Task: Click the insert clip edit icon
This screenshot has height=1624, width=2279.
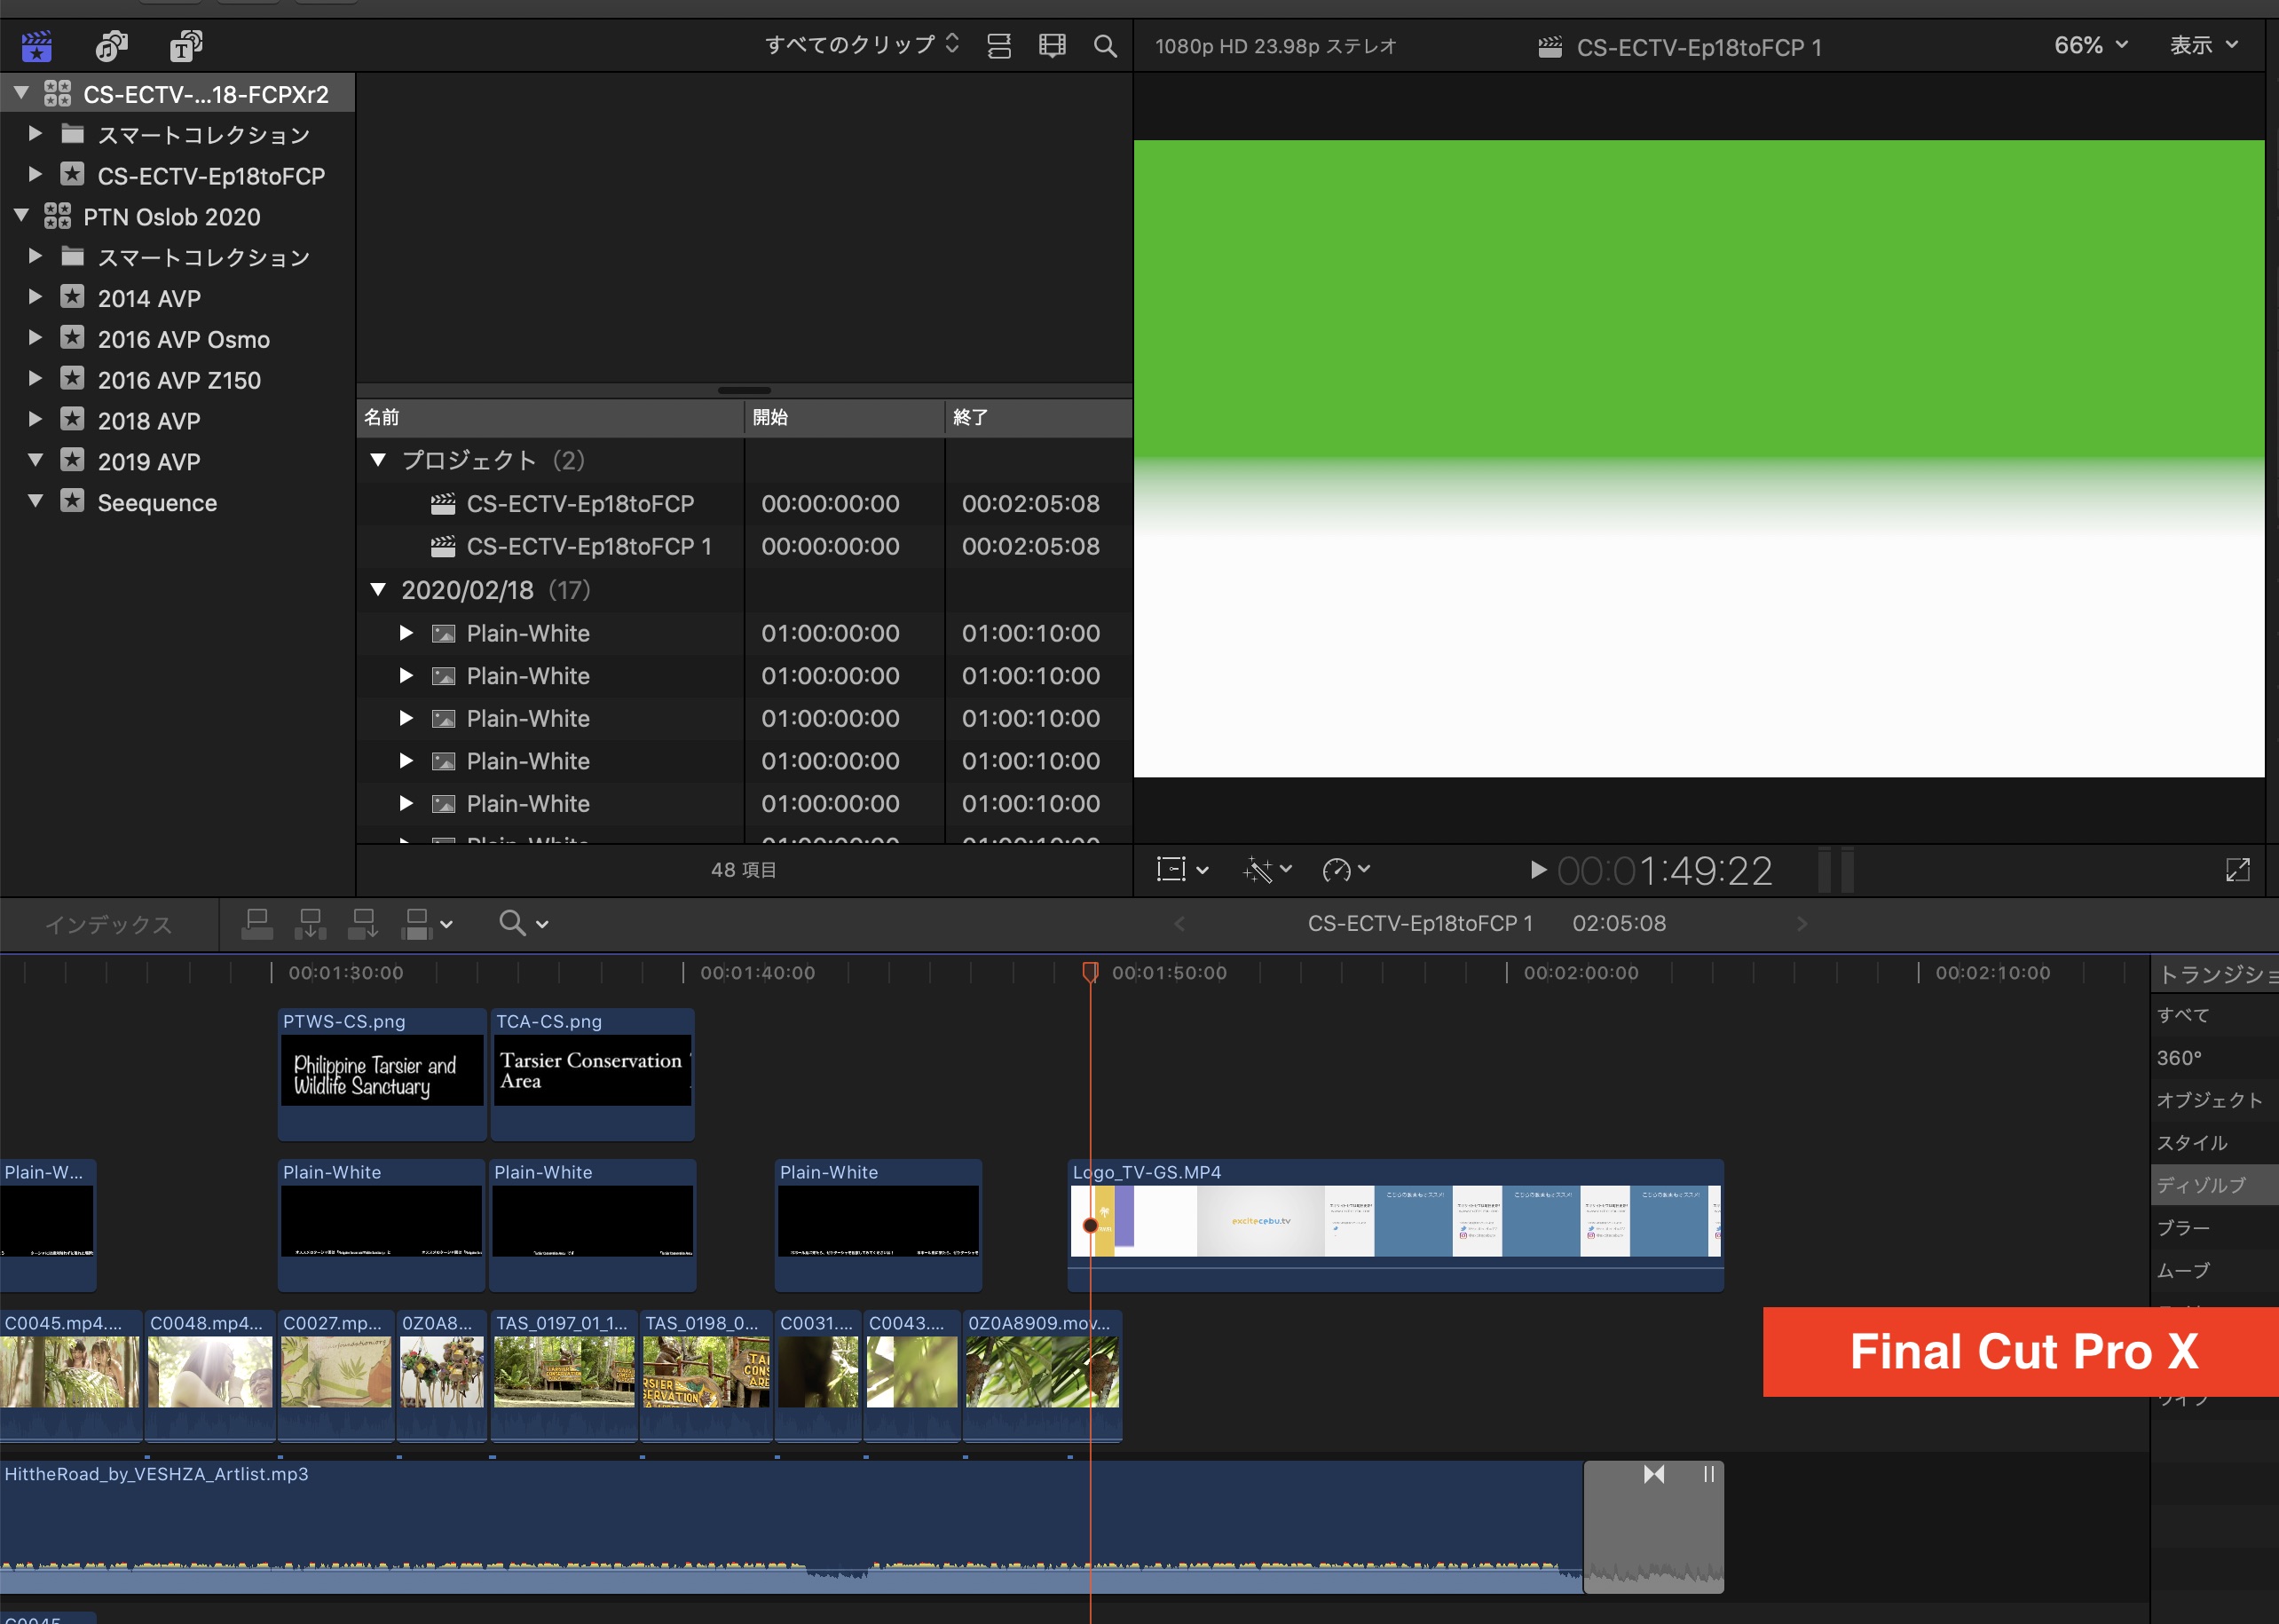Action: pos(310,924)
